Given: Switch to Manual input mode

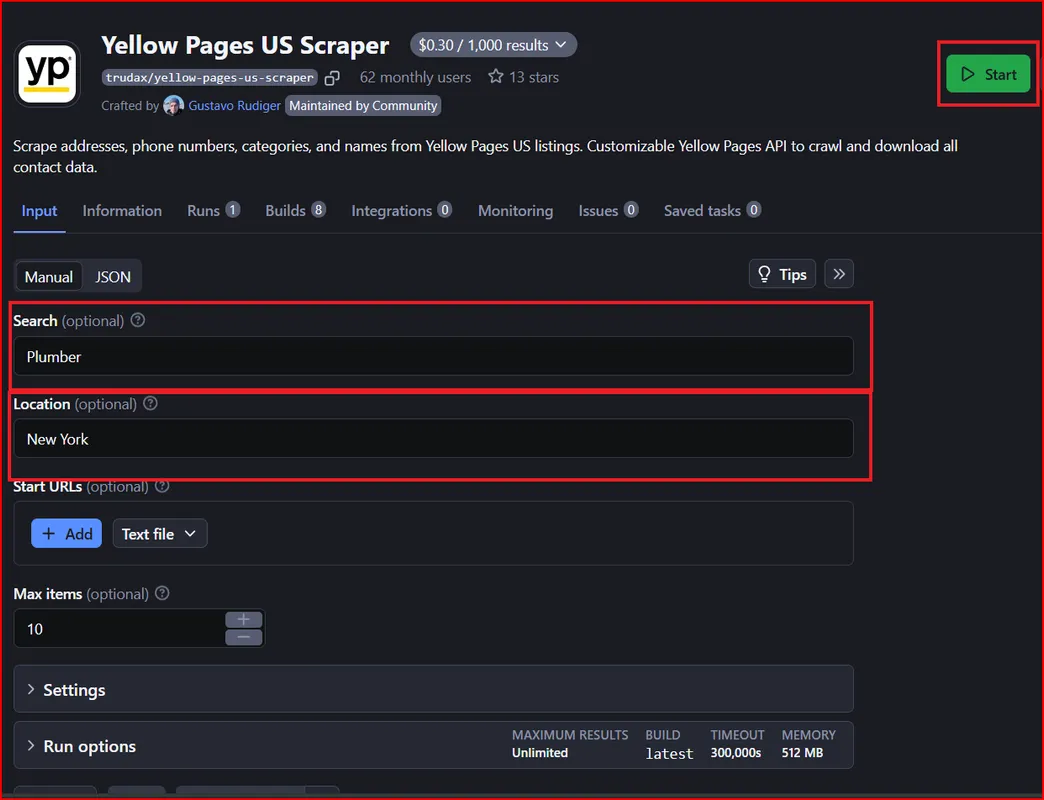Looking at the screenshot, I should [x=49, y=276].
